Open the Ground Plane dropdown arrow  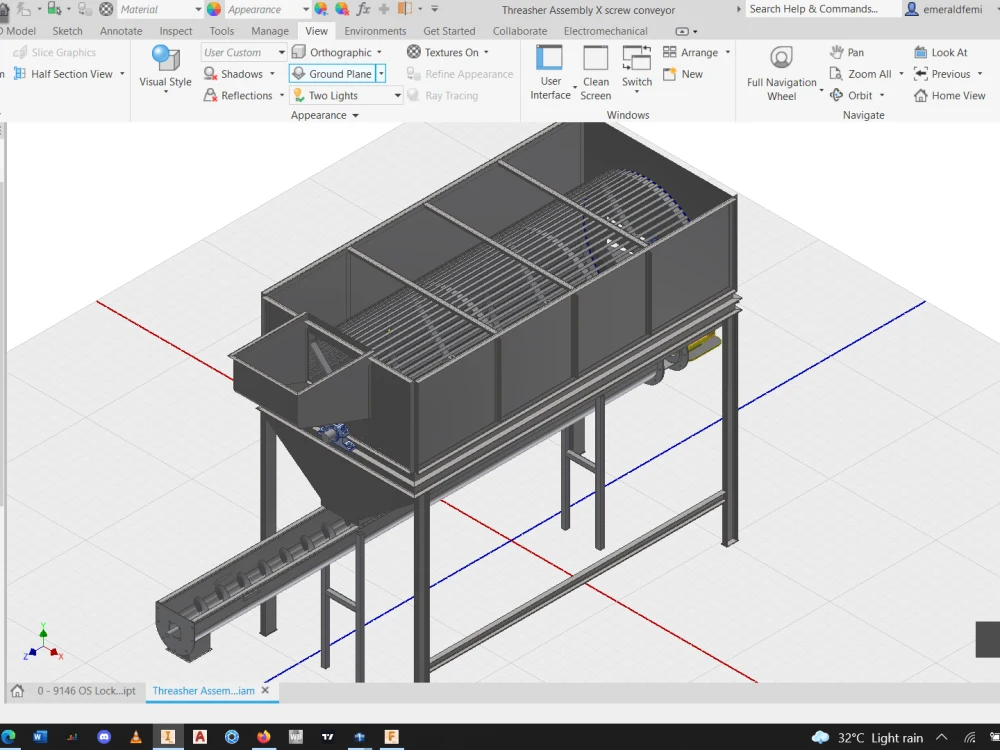[381, 74]
